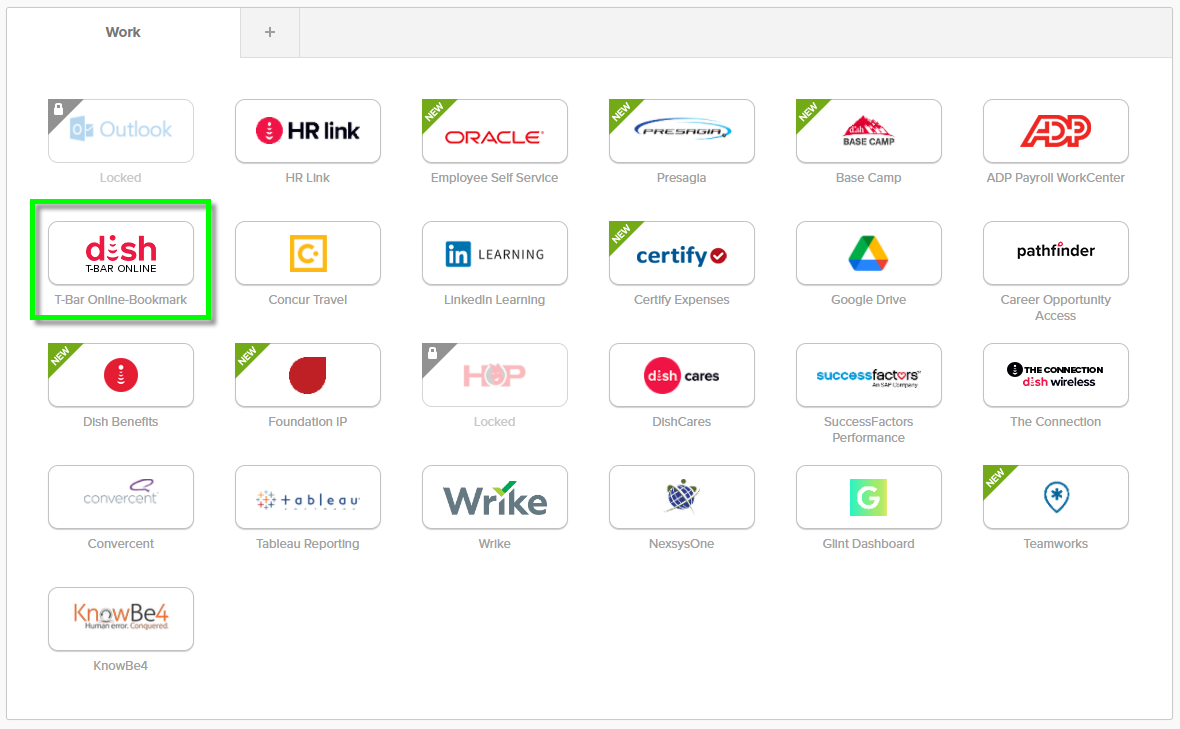1180x729 pixels.
Task: Open the Base Camp app tile
Action: 868,131
